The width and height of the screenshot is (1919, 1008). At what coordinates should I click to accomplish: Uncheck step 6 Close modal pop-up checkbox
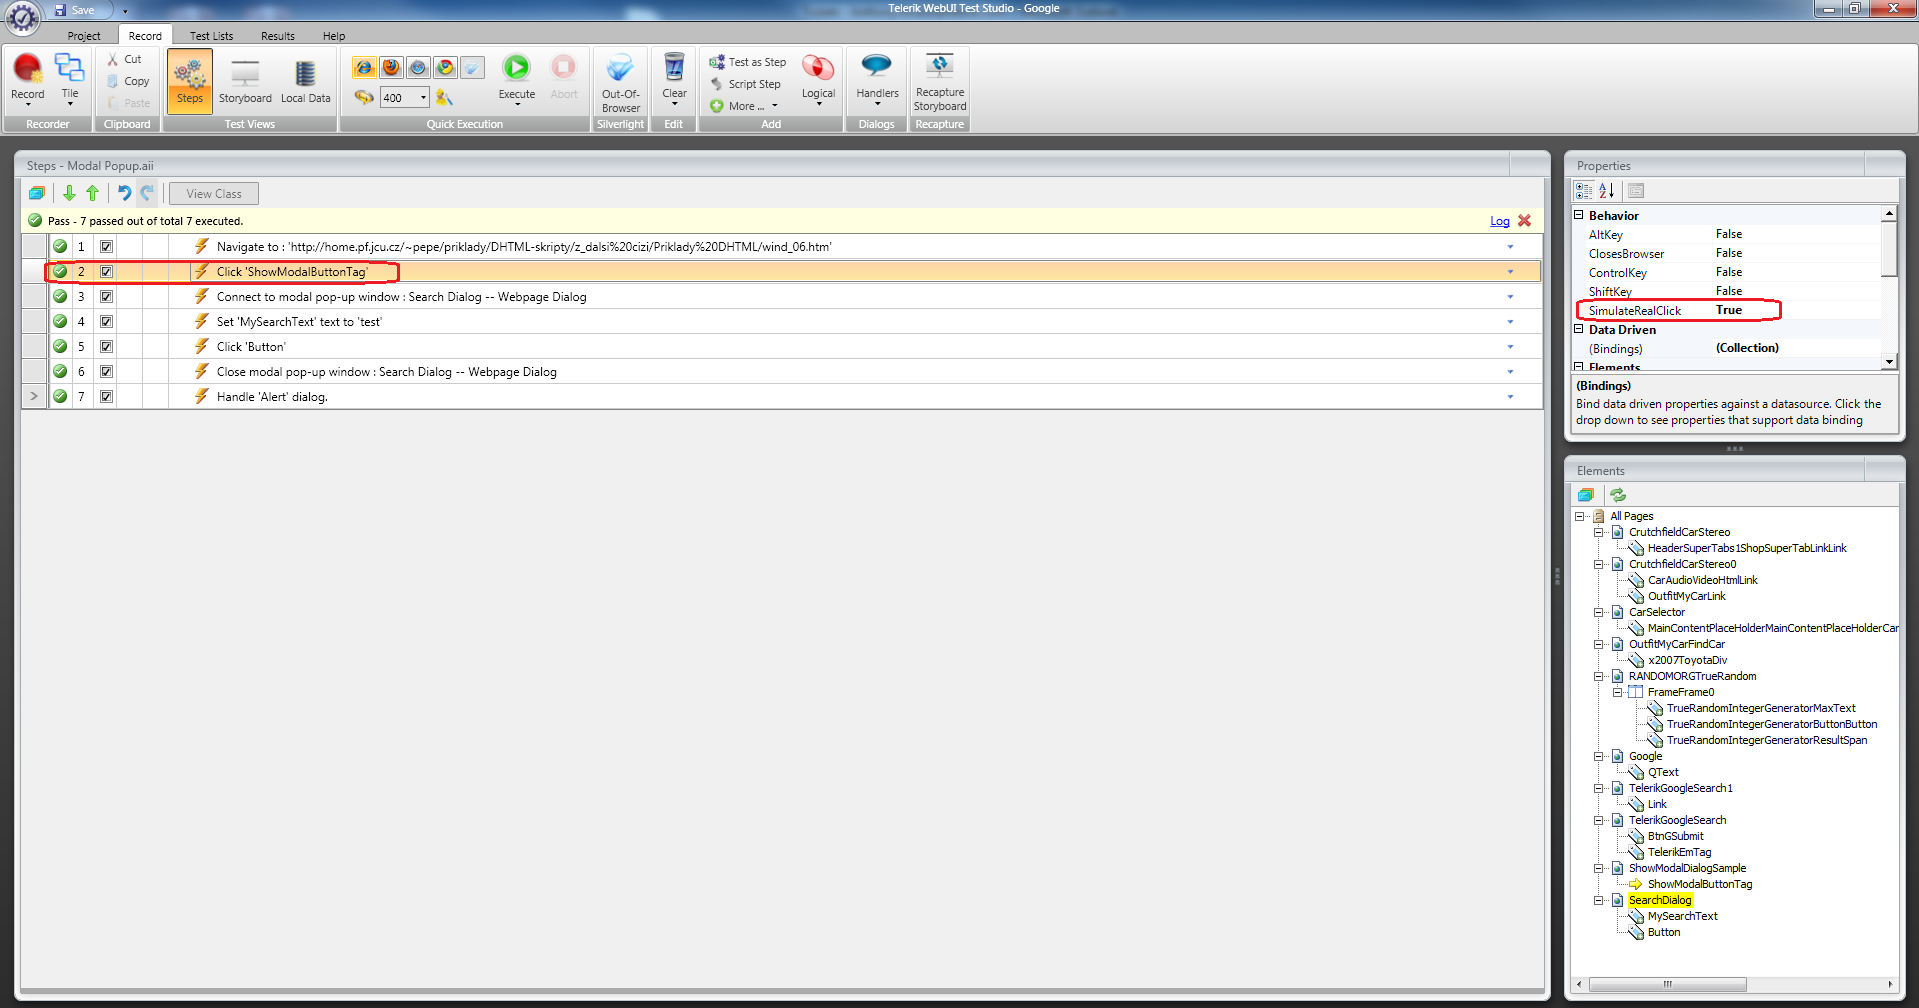(x=106, y=371)
